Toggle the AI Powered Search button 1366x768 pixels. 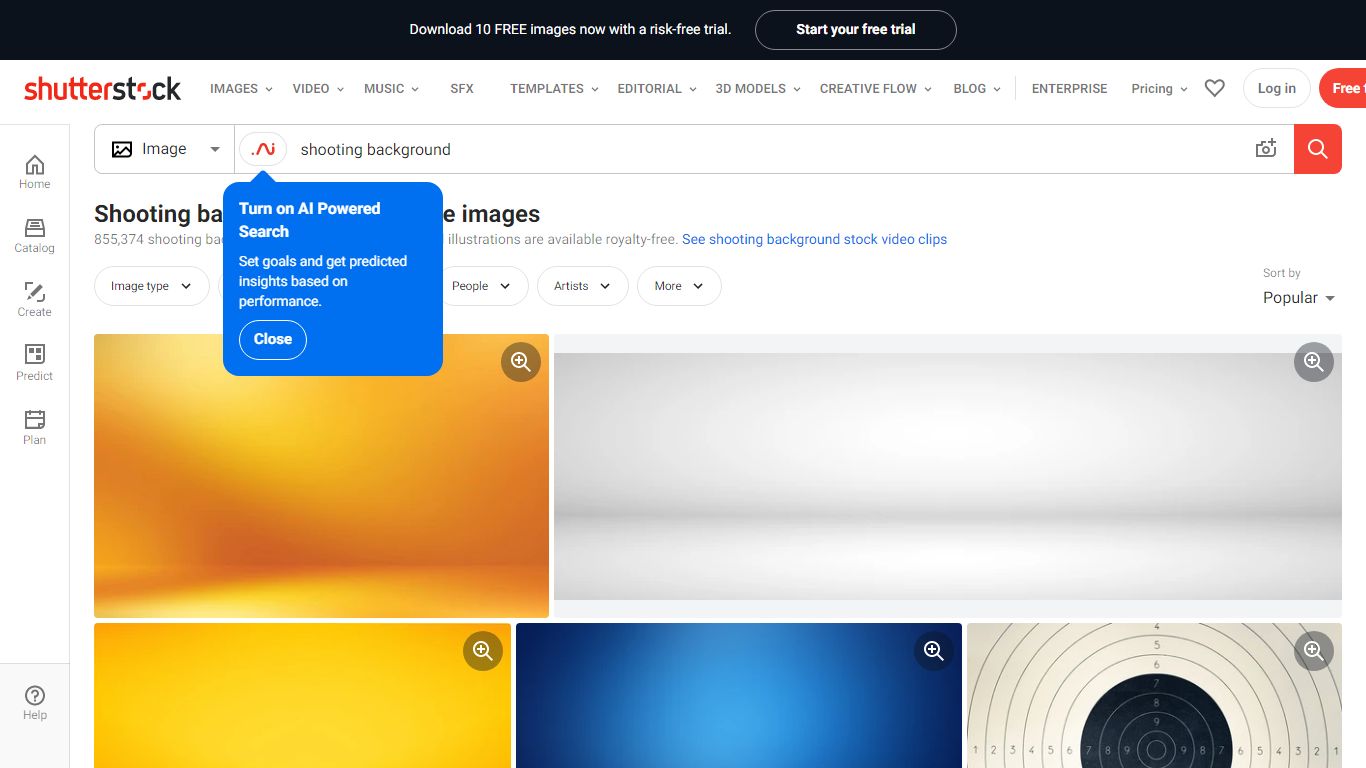point(263,149)
